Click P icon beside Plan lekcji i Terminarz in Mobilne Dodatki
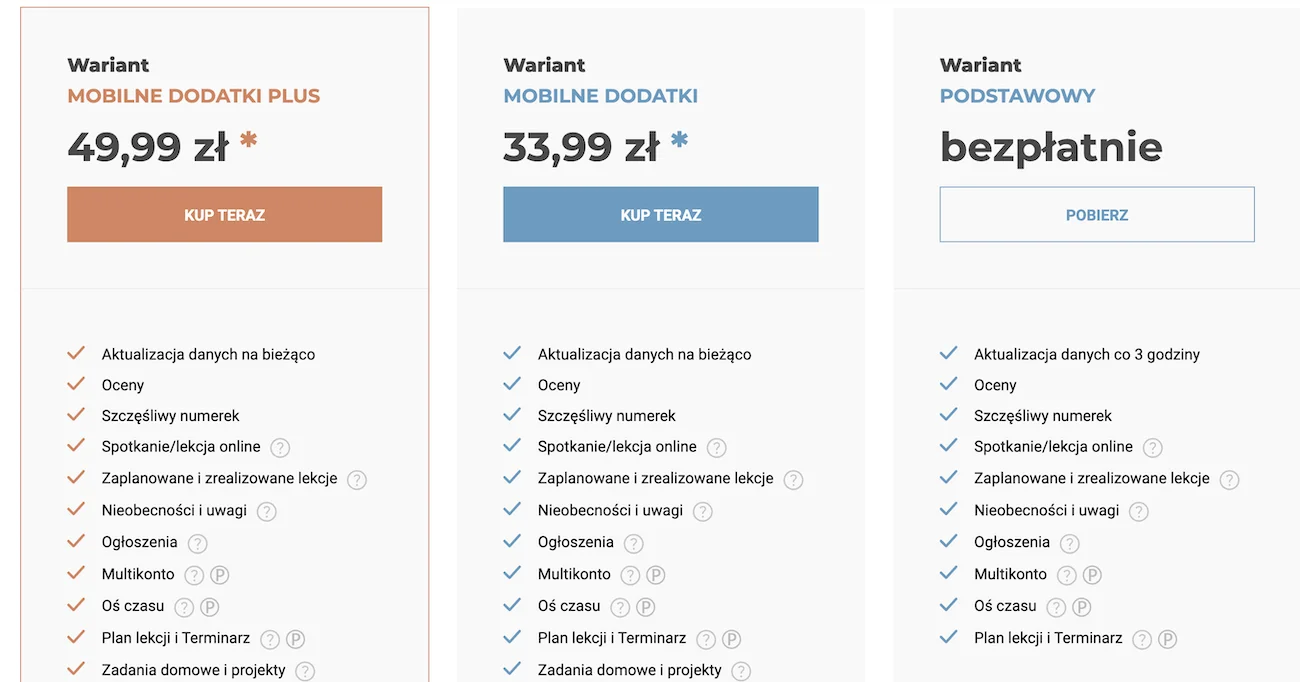This screenshot has height=682, width=1300. tap(731, 639)
